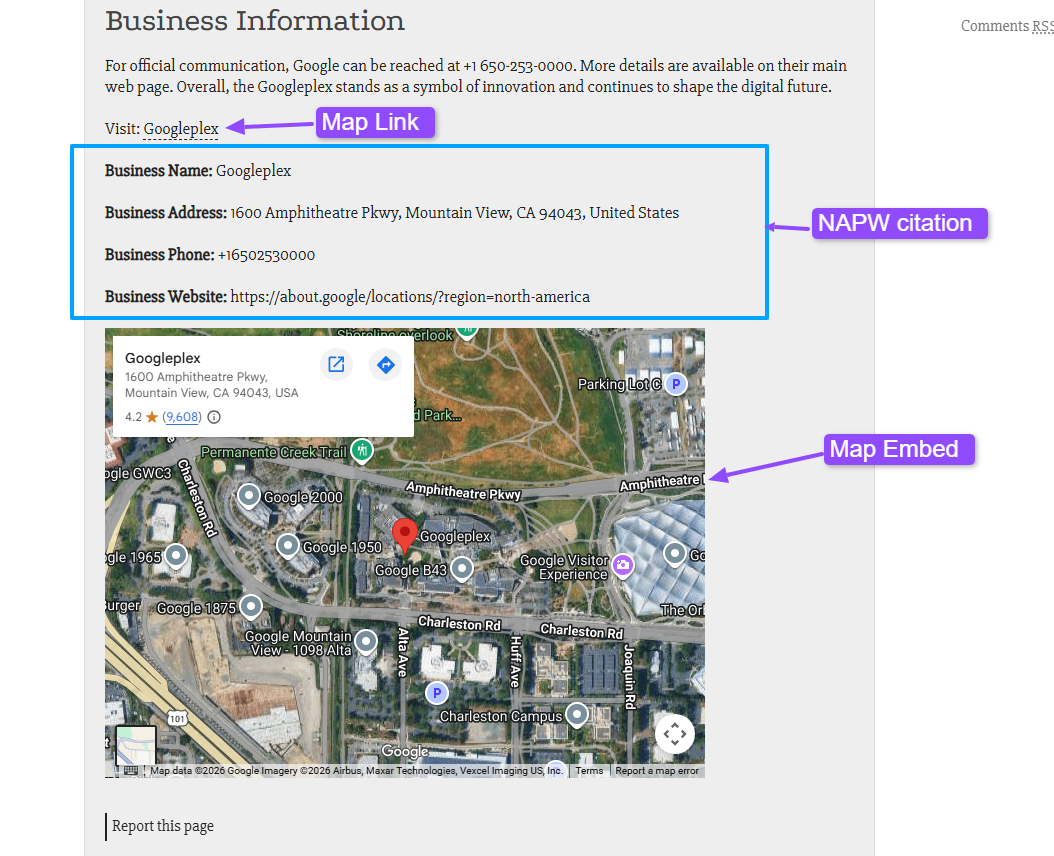This screenshot has width=1054, height=856.
Task: Open Googleplex map in new window icon
Action: [336, 364]
